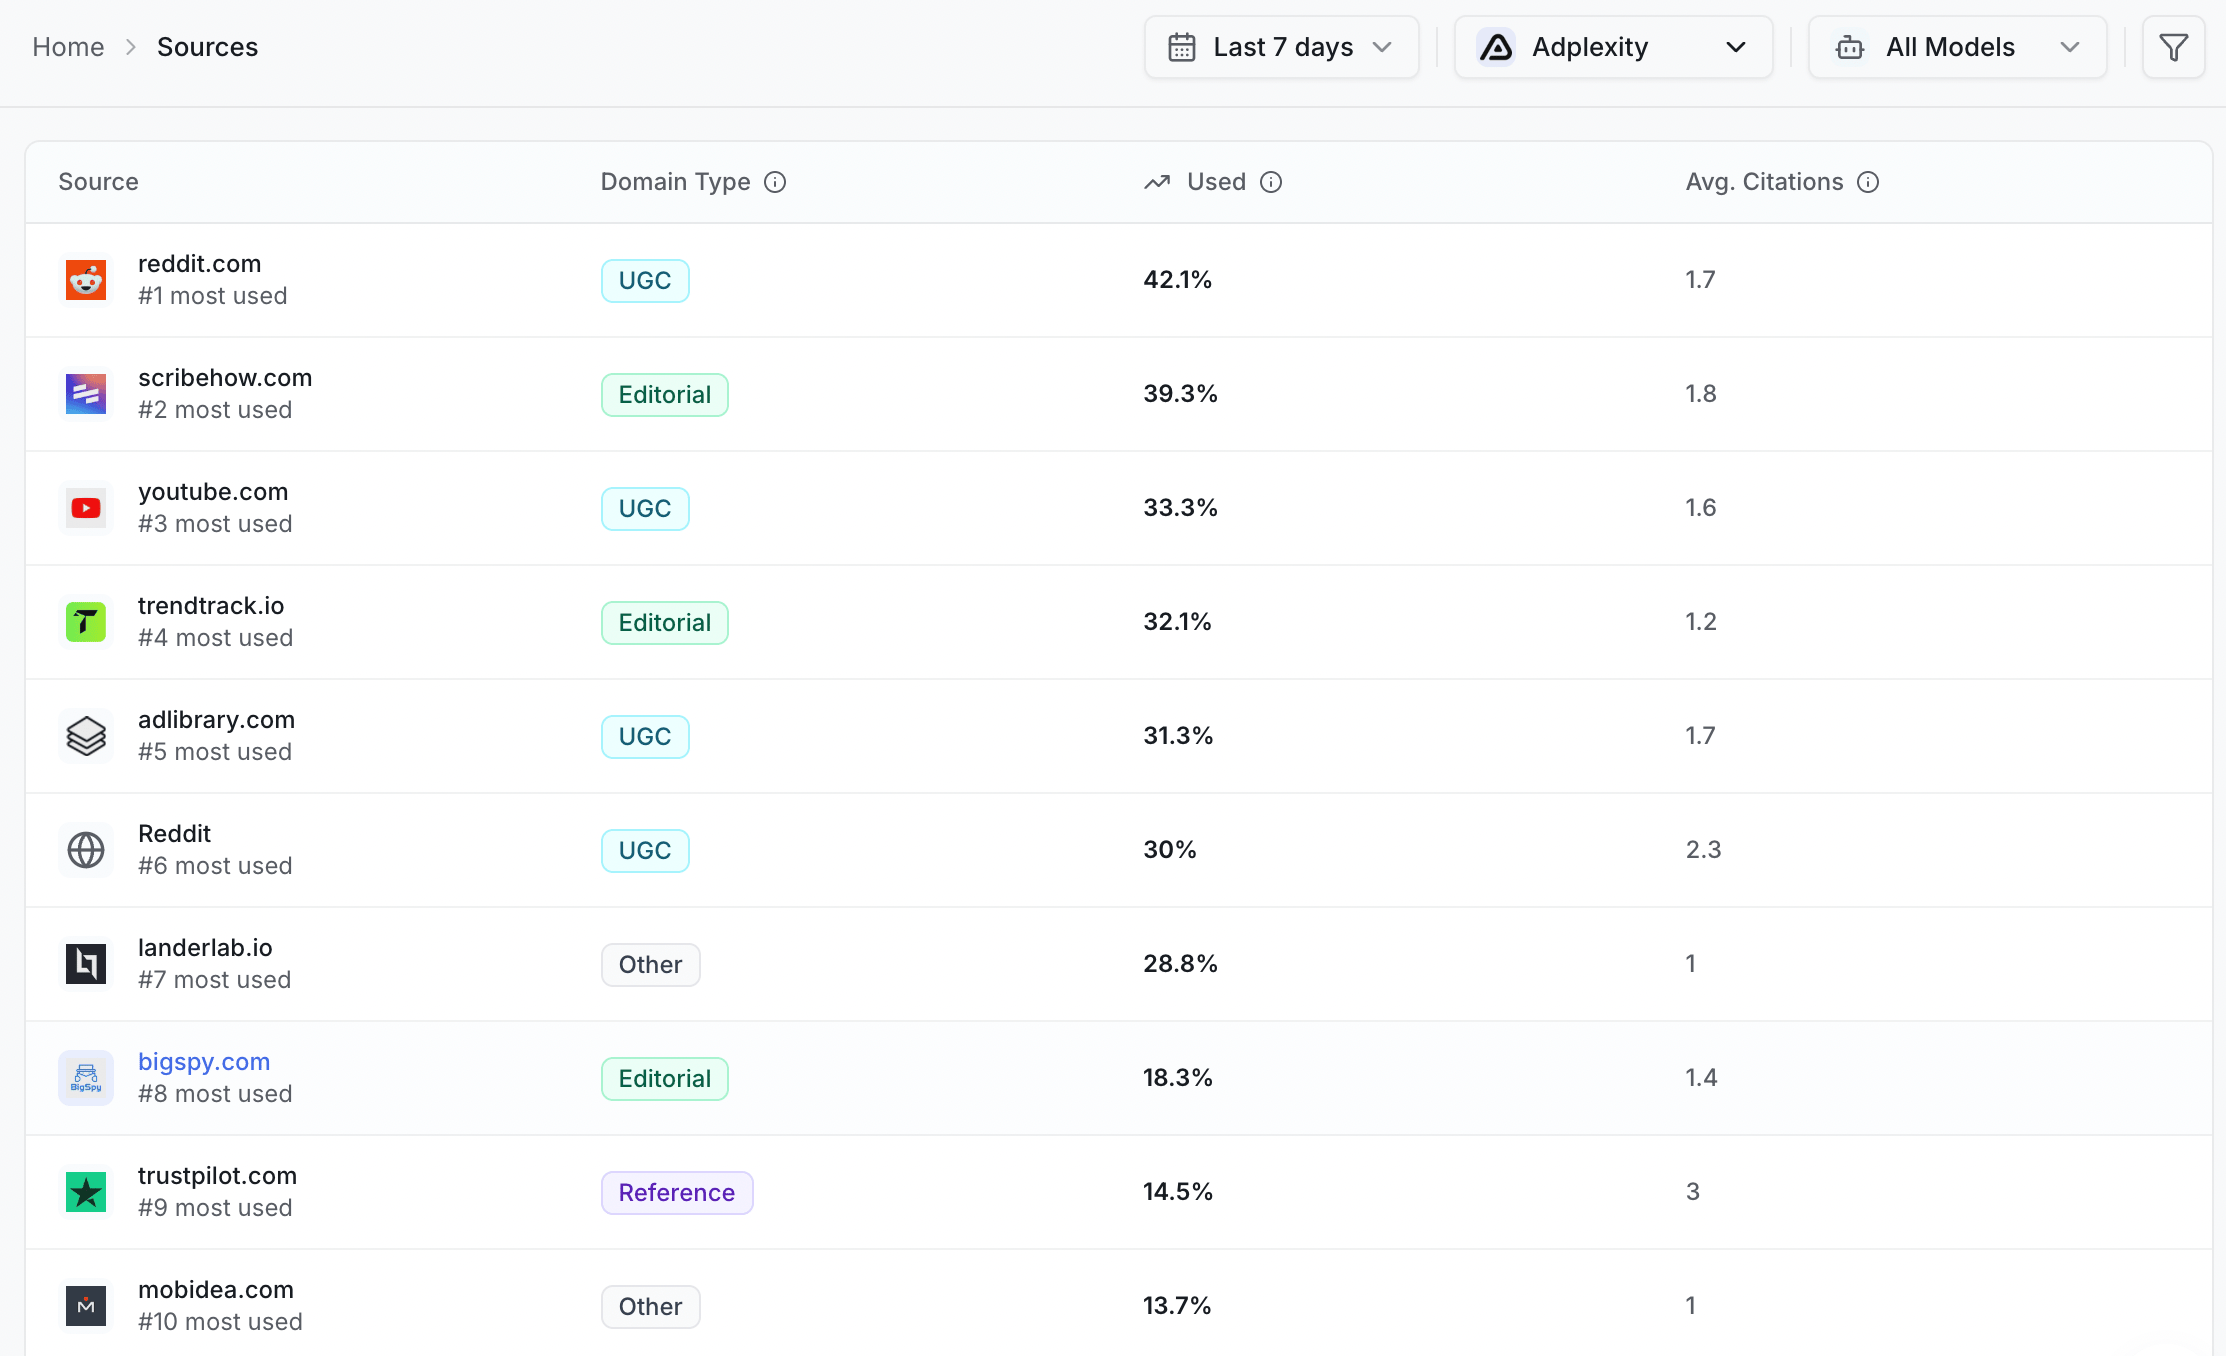Click the 14.5% used value
Image resolution: width=2226 pixels, height=1356 pixels.
coord(1178,1192)
